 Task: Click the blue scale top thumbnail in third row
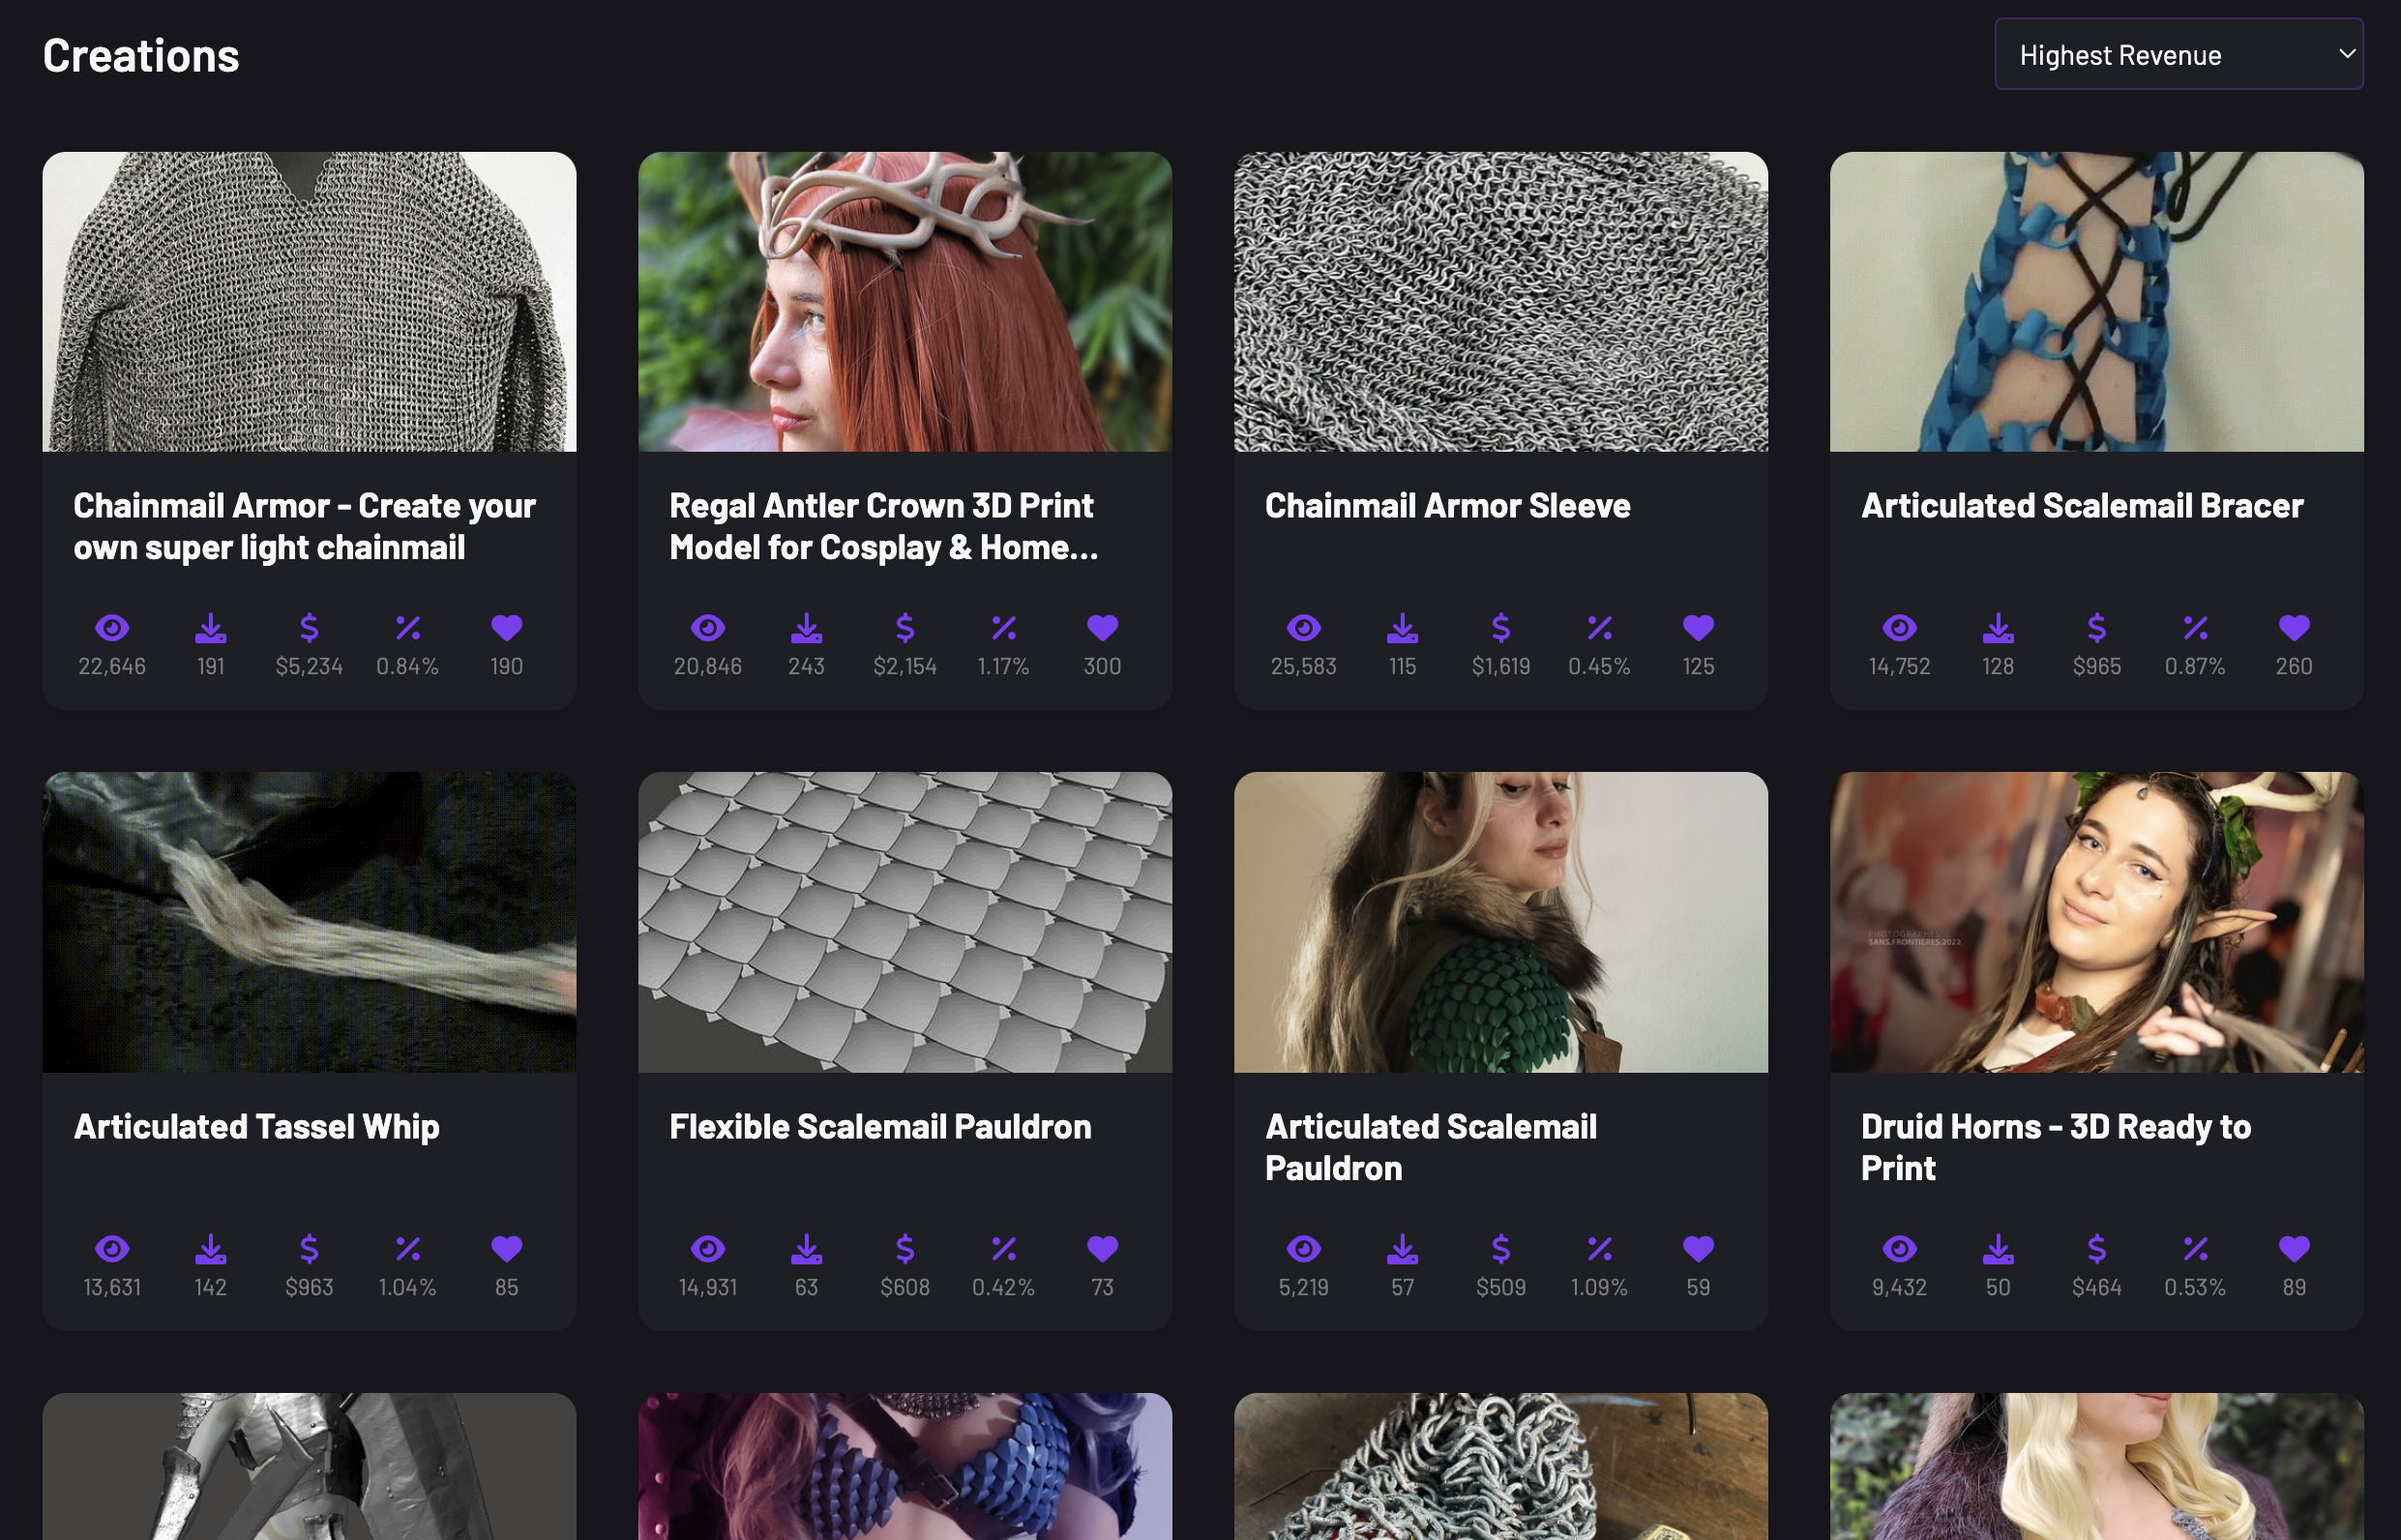pyautogui.click(x=905, y=1467)
